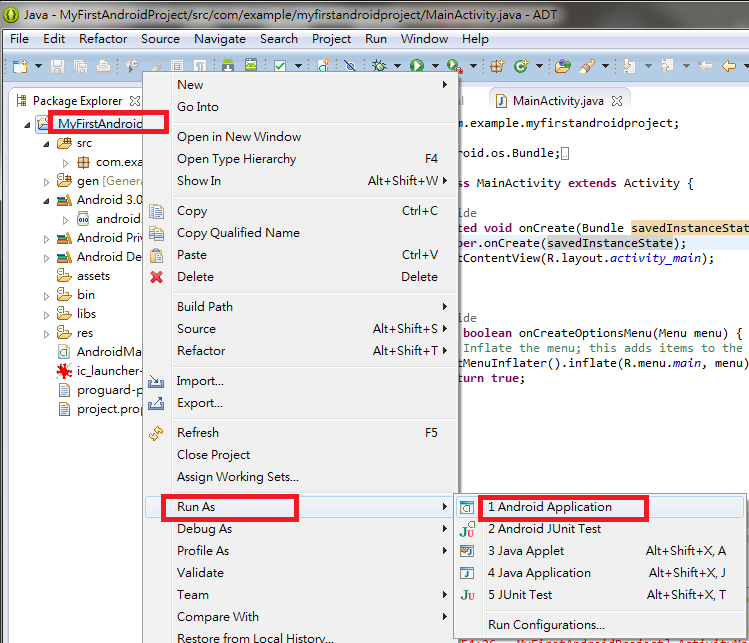Screen dimensions: 749x643
Task: Select 2 Android JUnit Test
Action: click(600, 529)
